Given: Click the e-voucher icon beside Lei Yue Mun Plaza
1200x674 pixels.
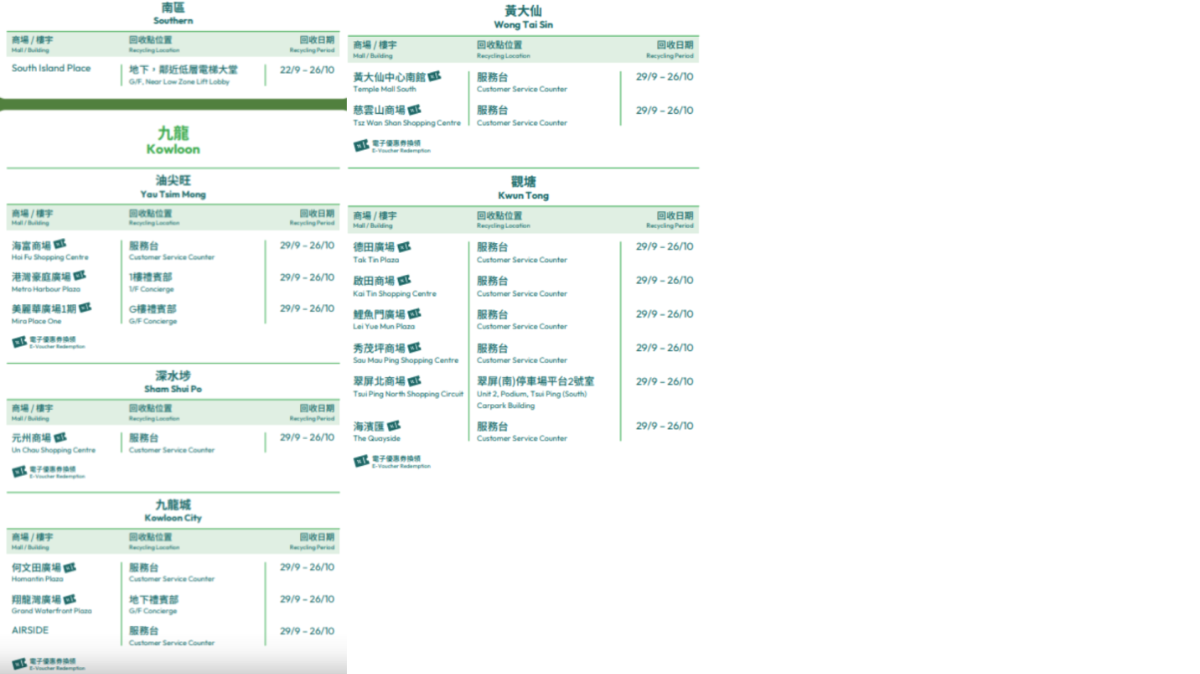Looking at the screenshot, I should pos(414,314).
